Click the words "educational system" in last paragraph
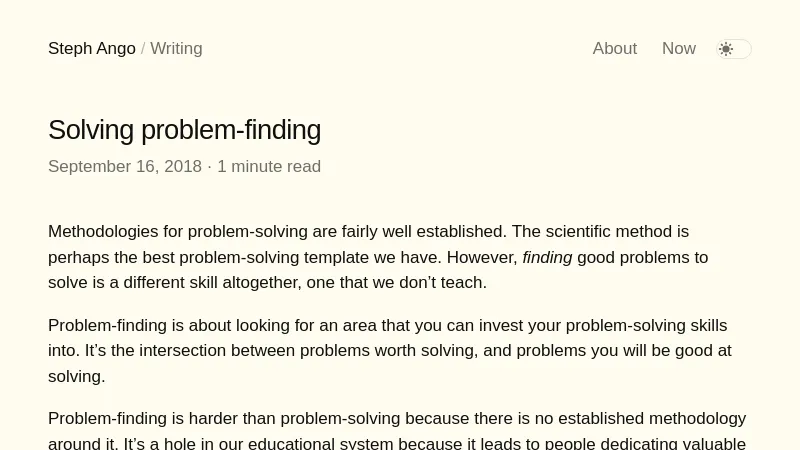800x450 pixels. [x=320, y=444]
